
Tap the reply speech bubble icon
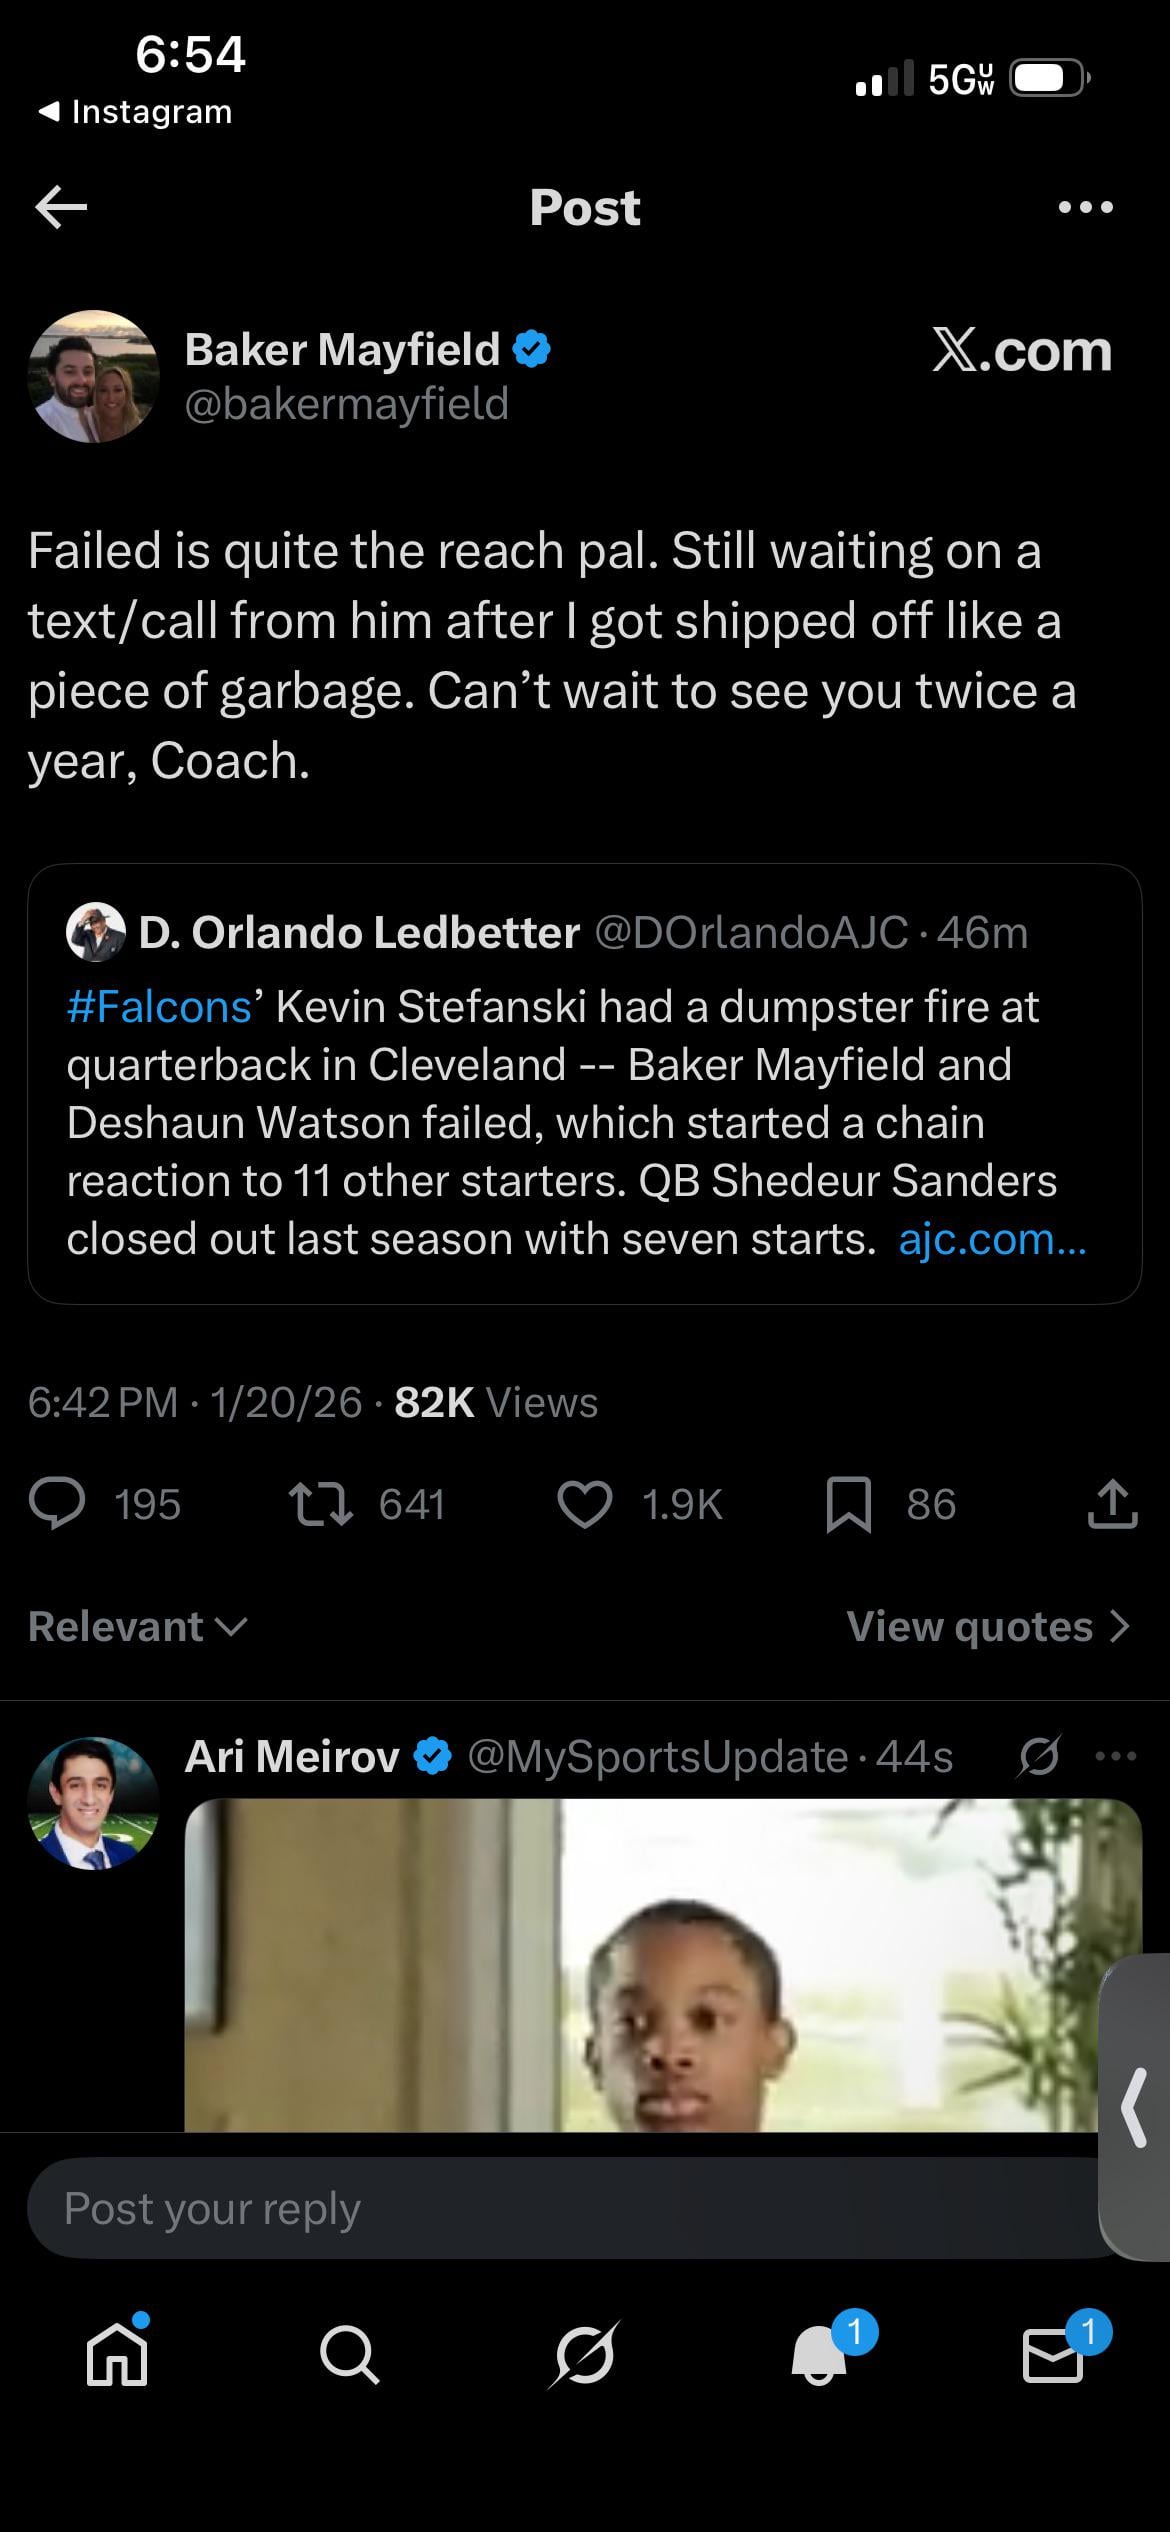pyautogui.click(x=57, y=1504)
